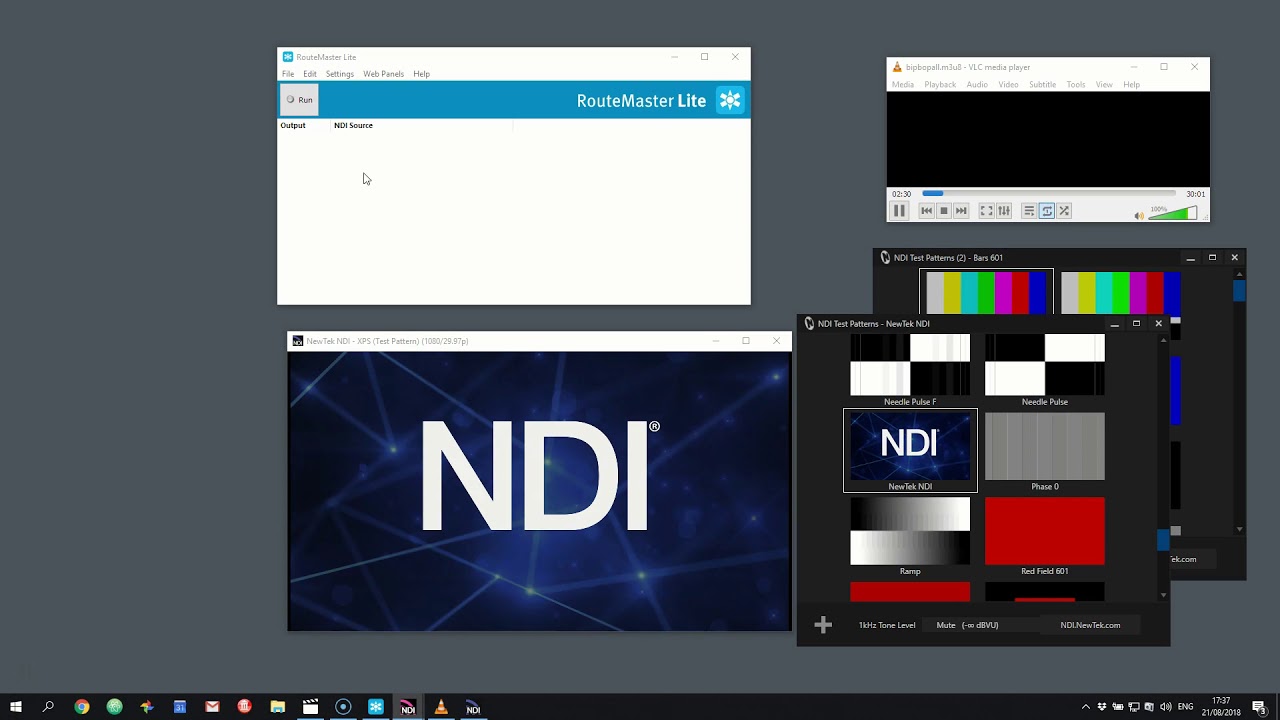The image size is (1280, 720).
Task: Stop playback in VLC
Action: pos(943,211)
